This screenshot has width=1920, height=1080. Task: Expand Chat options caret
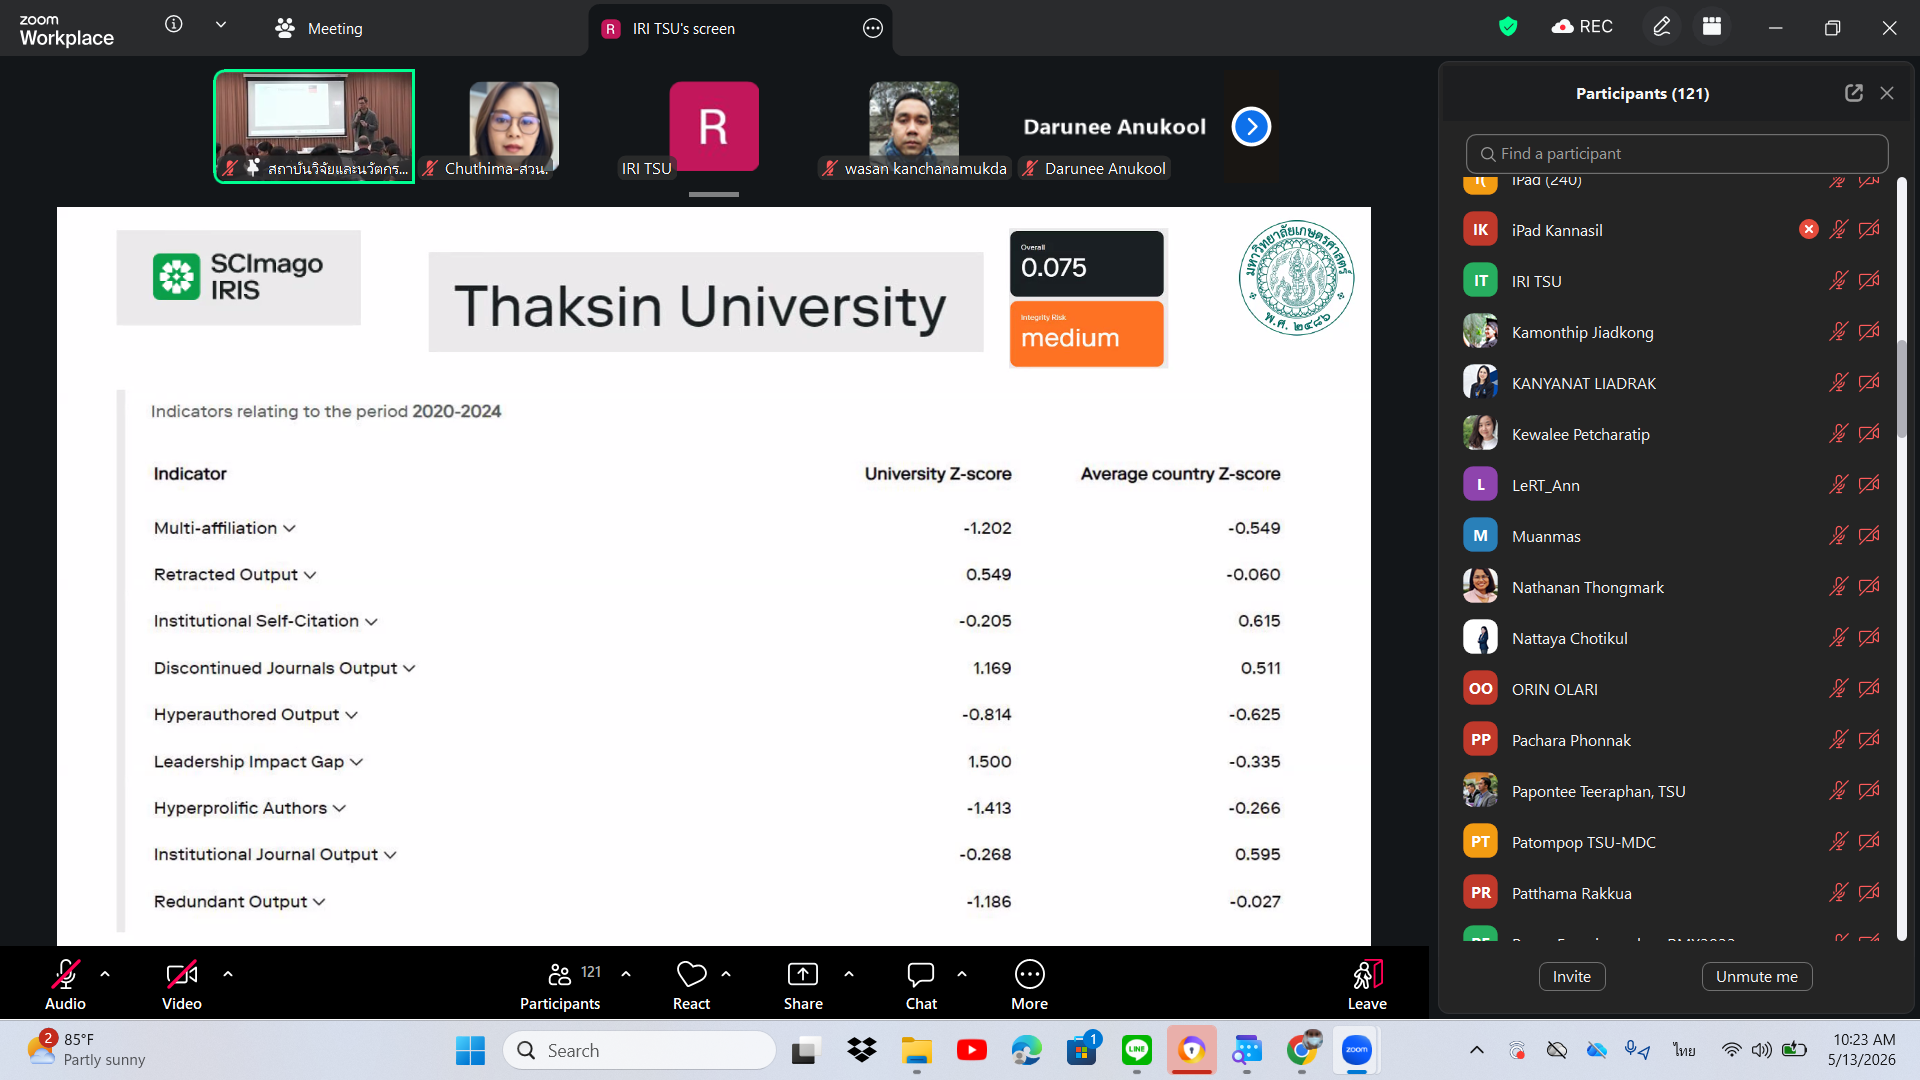click(x=962, y=973)
